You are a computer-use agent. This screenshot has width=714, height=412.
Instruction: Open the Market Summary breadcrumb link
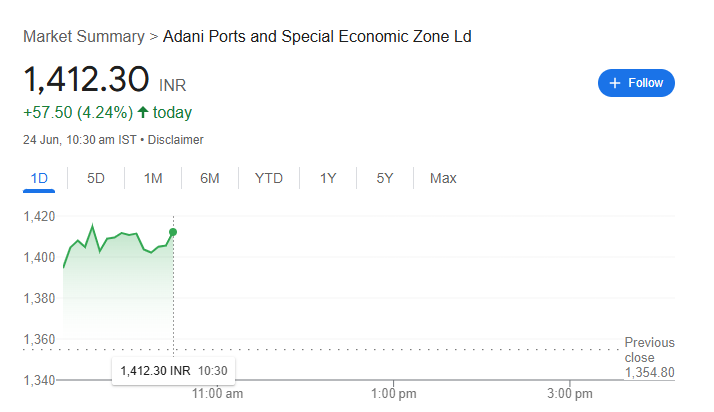pyautogui.click(x=84, y=36)
